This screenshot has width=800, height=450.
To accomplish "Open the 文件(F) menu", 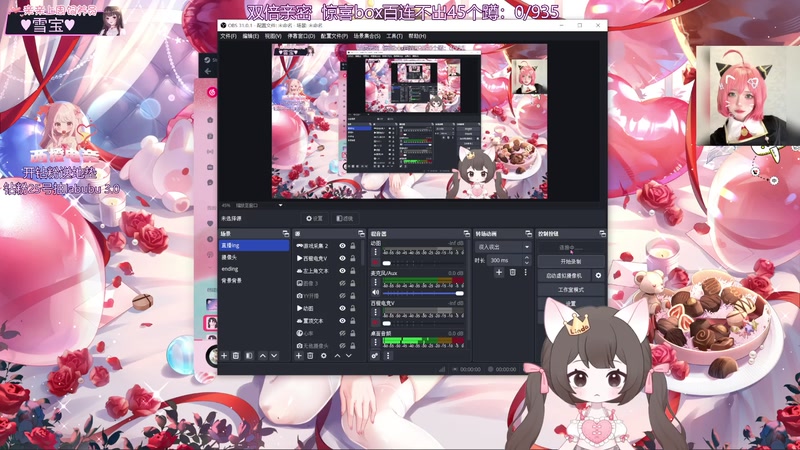I will coord(228,36).
